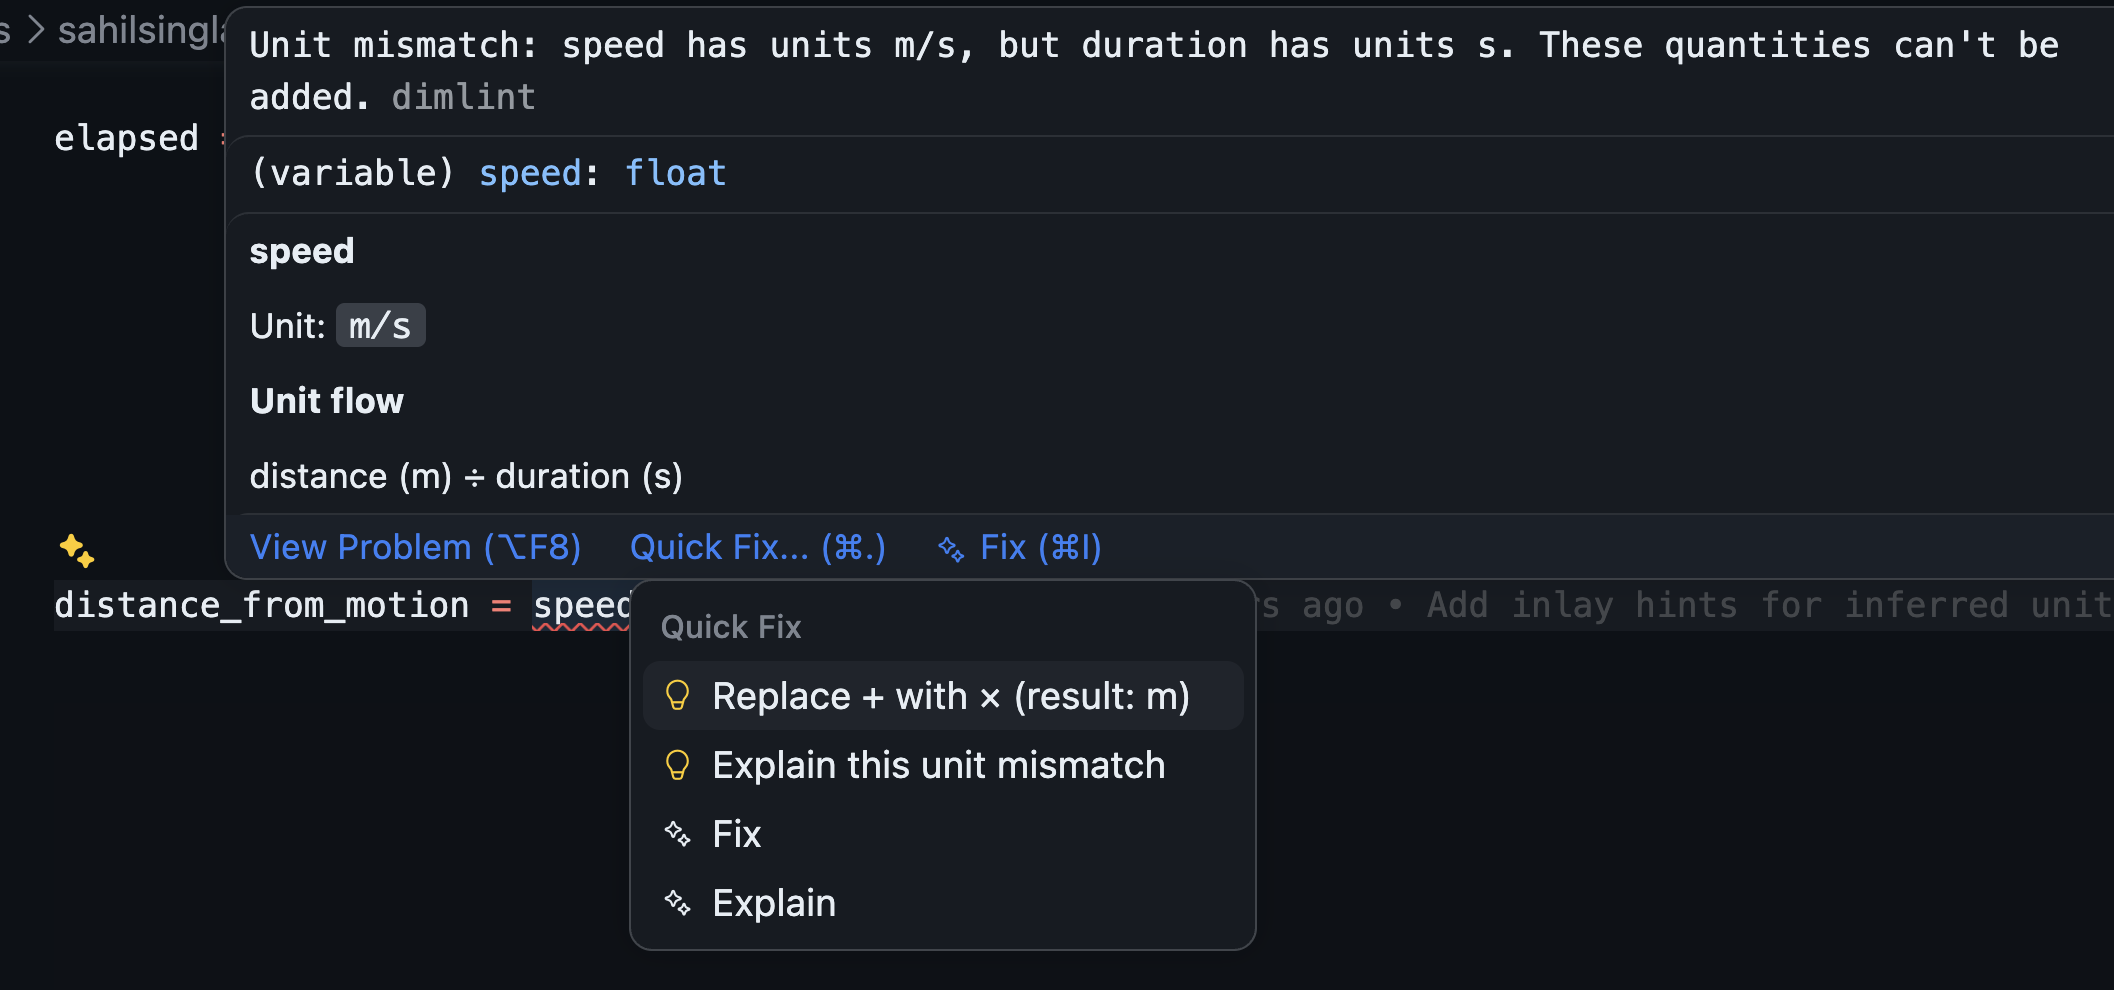Click the yellow sparkle AI icon in gutter

[77, 550]
